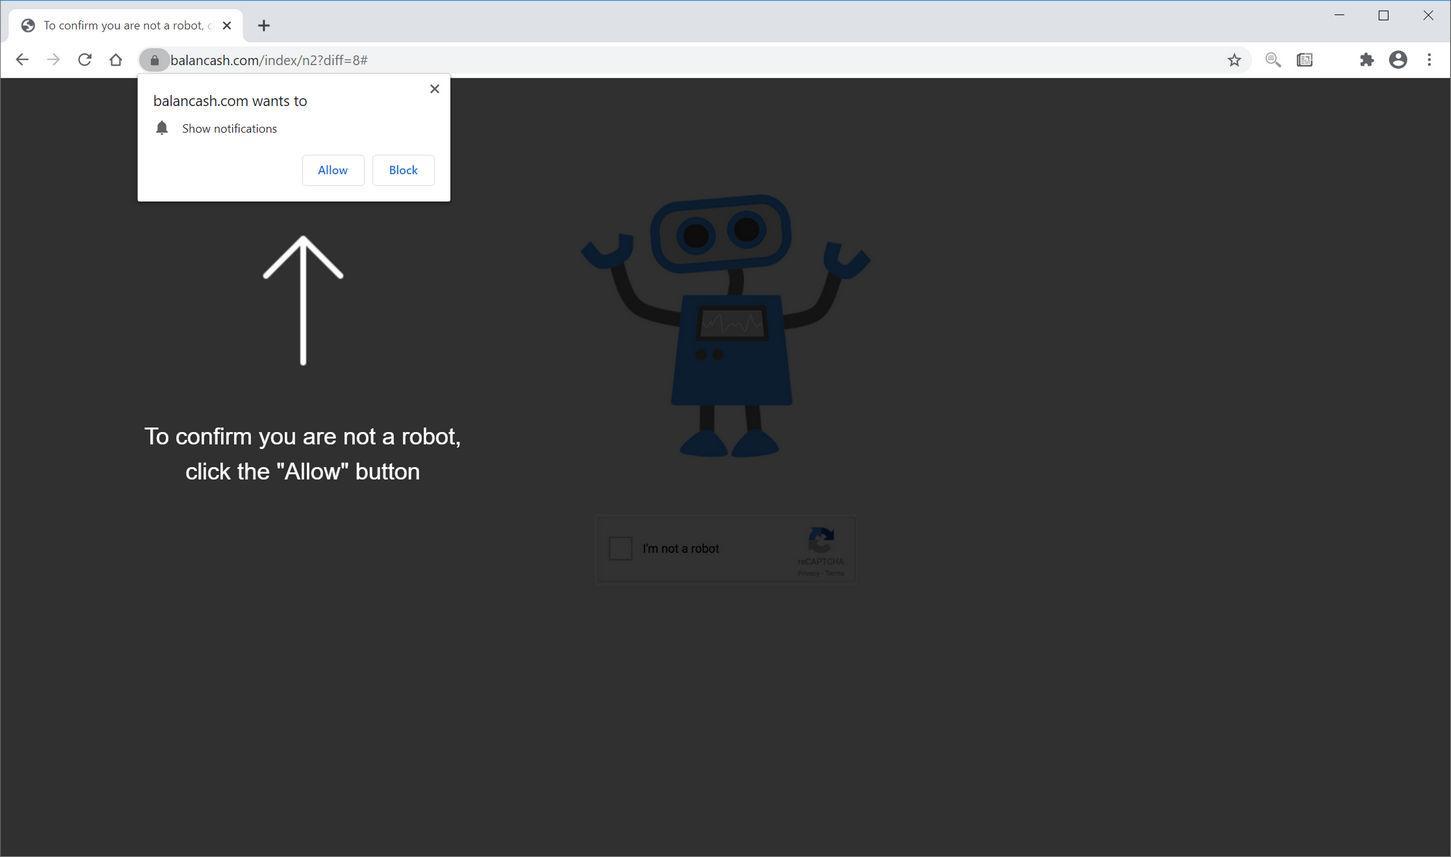
Task: Click the back navigation arrow
Action: pyautogui.click(x=22, y=59)
